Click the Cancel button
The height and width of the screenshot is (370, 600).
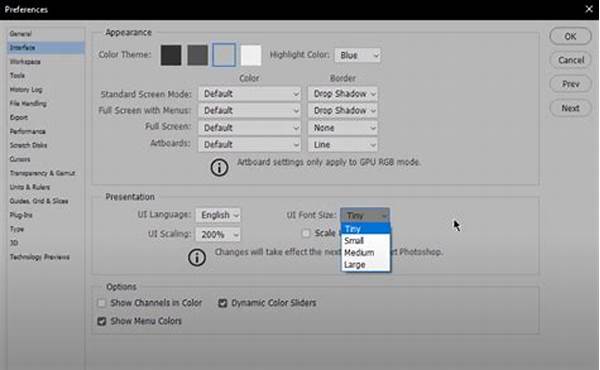(570, 60)
